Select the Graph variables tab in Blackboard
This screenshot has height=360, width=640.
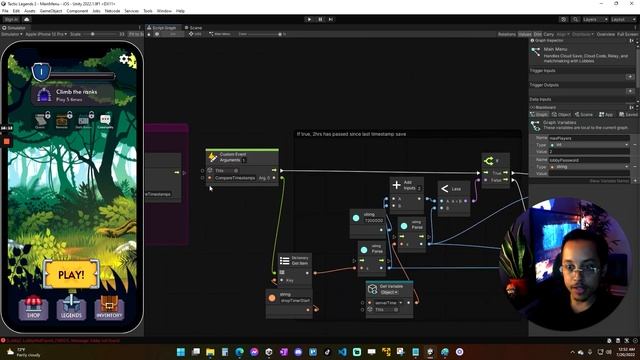pos(539,115)
